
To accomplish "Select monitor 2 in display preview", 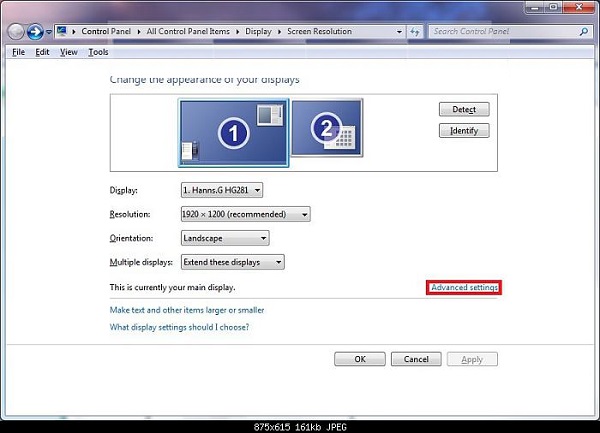I will click(325, 130).
